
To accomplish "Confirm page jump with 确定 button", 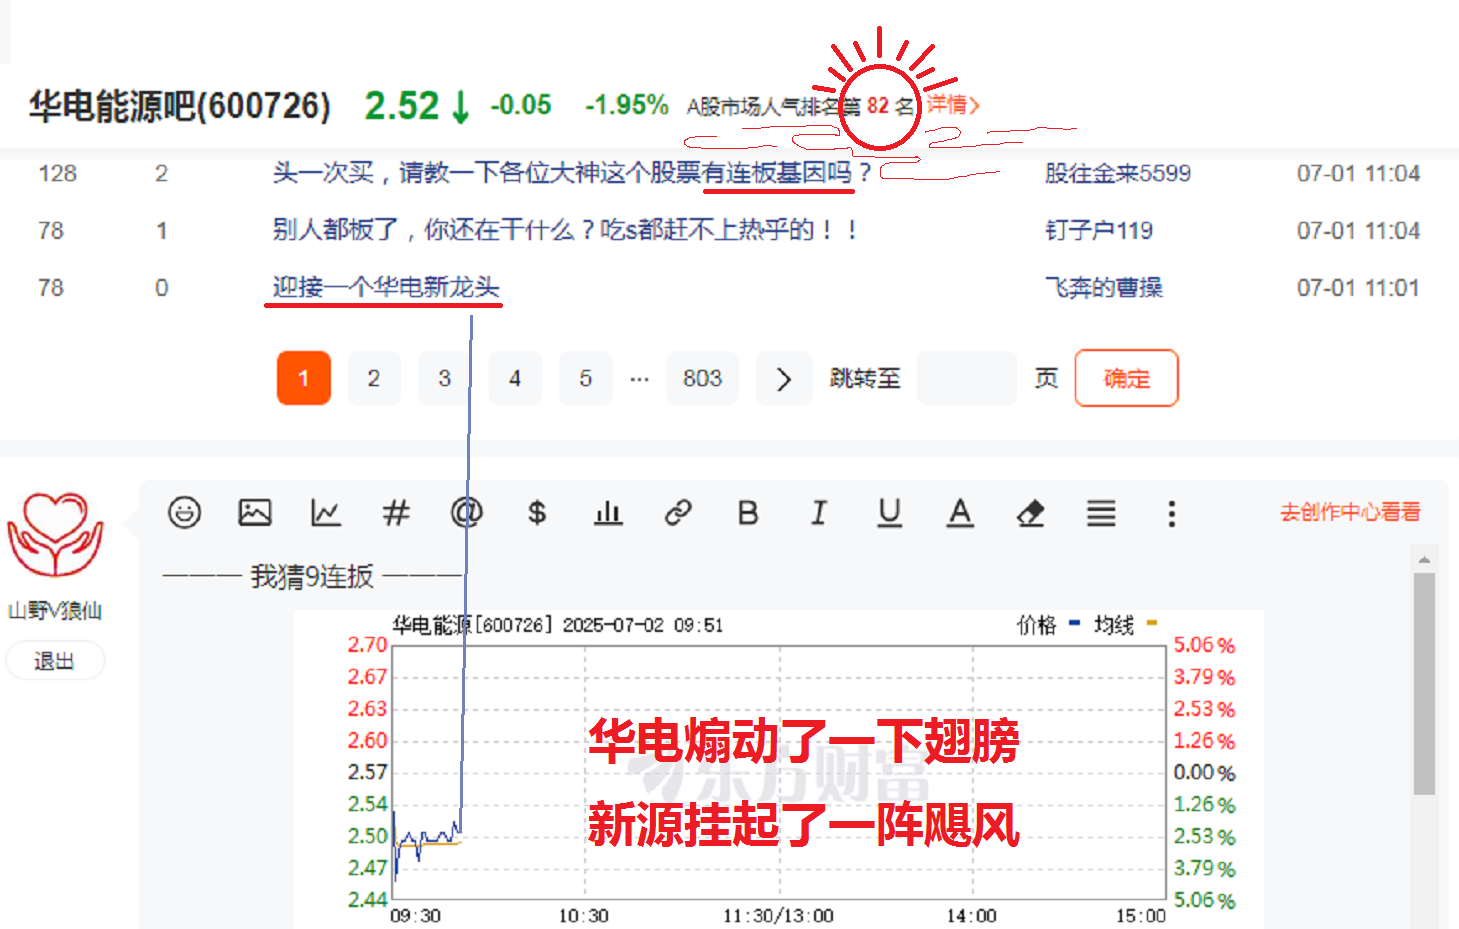I will pos(1126,378).
